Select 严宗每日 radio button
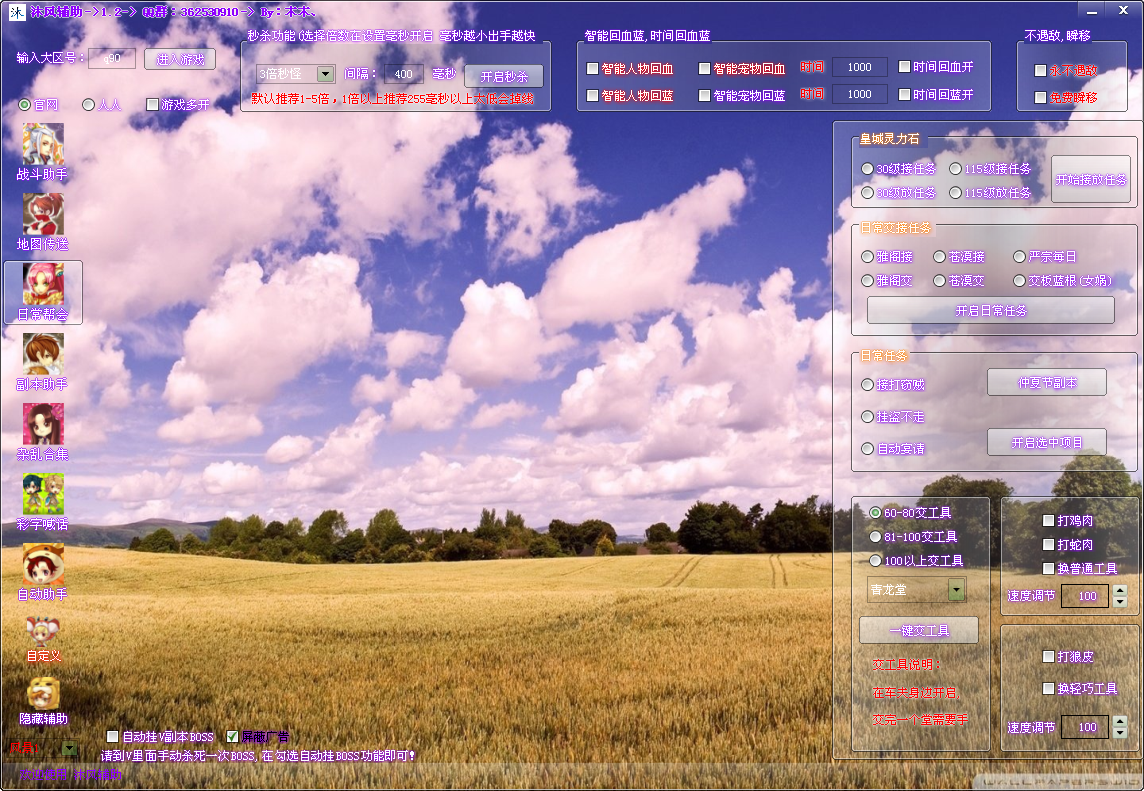This screenshot has height=791, width=1144. click(1019, 257)
